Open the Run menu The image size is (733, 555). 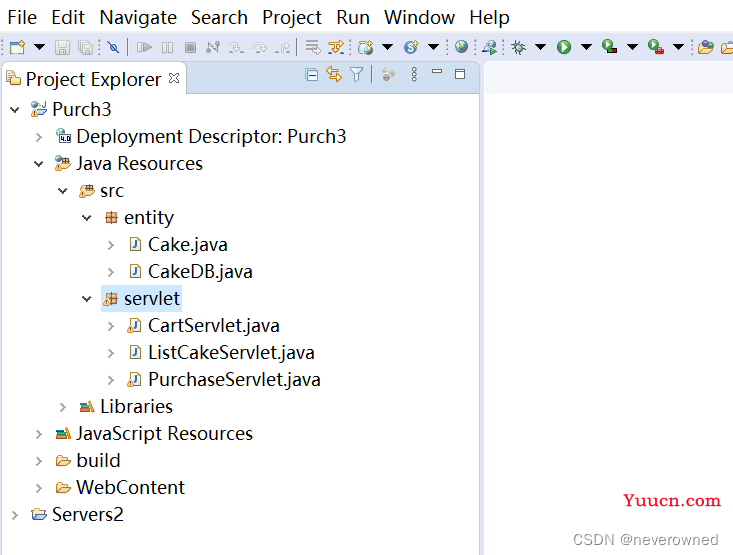point(353,18)
